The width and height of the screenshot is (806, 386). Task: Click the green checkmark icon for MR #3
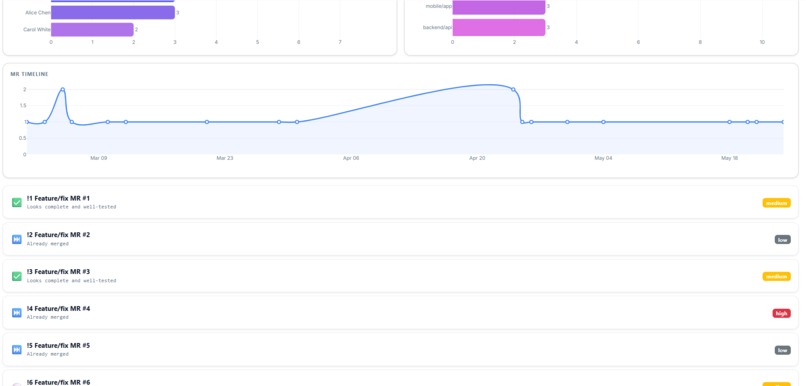pyautogui.click(x=16, y=276)
